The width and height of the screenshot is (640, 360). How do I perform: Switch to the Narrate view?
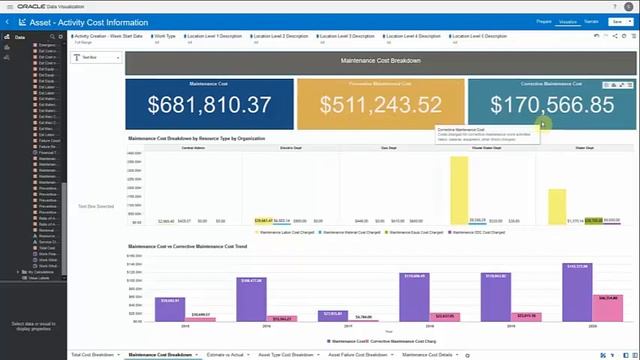coord(591,22)
